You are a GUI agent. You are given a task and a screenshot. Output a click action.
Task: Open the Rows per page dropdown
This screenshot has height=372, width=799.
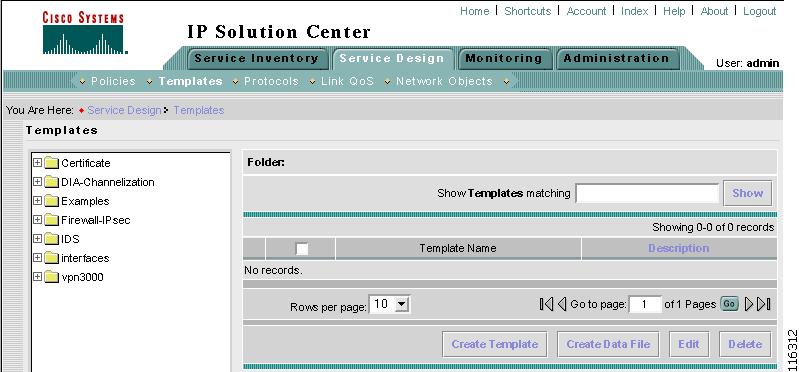389,305
